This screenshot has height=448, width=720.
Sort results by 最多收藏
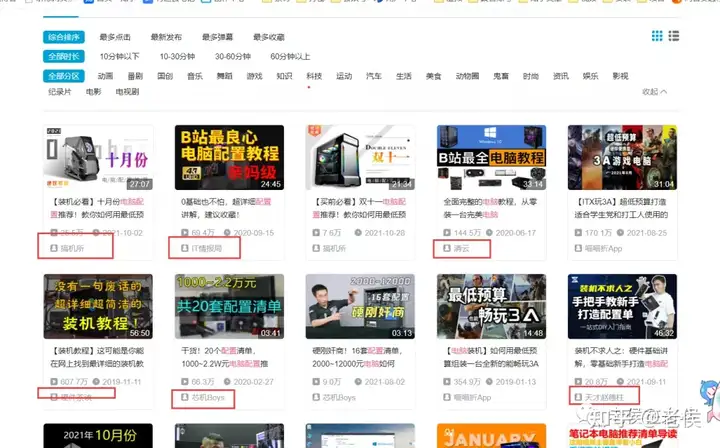click(x=269, y=37)
